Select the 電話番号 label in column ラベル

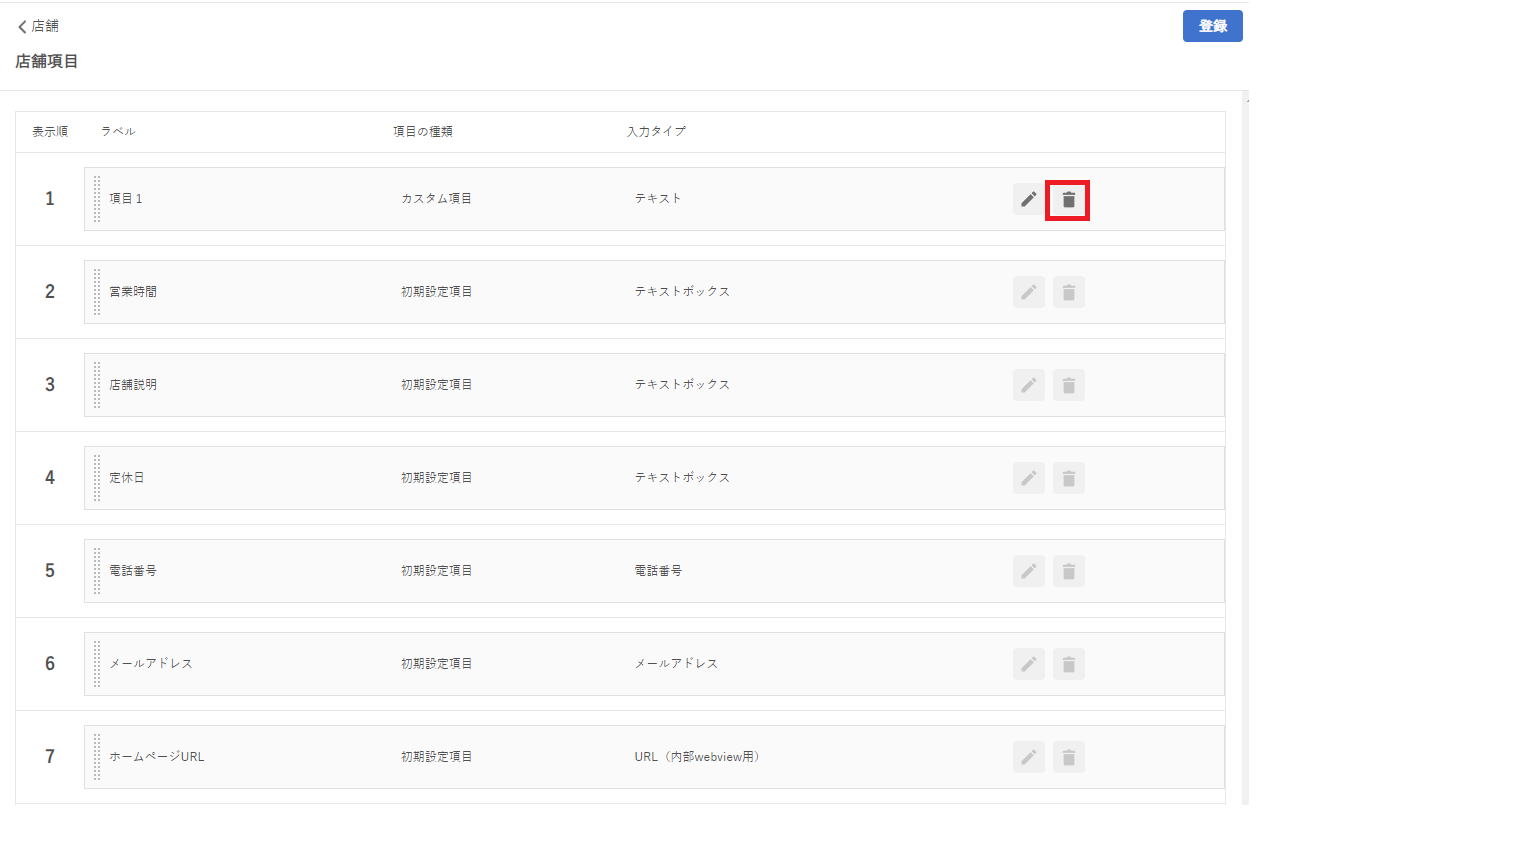tap(133, 571)
